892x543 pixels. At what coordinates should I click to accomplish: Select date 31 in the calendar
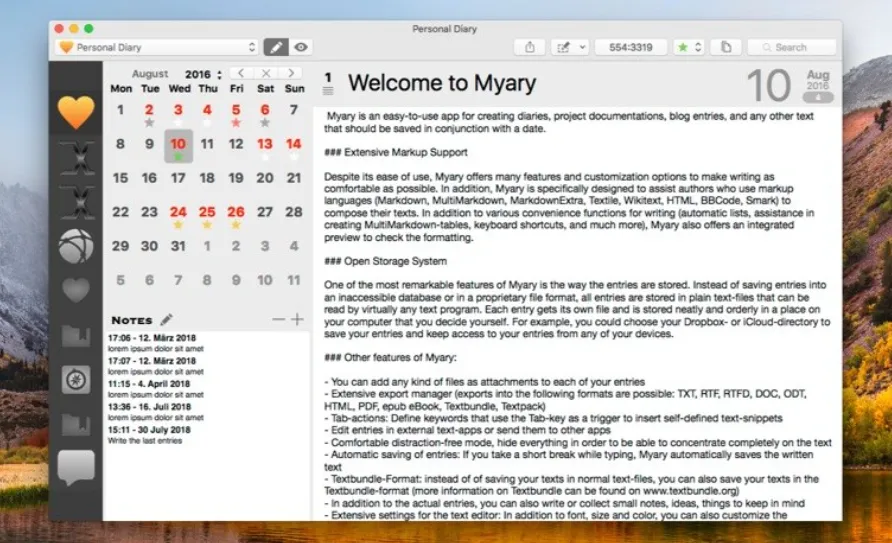pos(178,246)
